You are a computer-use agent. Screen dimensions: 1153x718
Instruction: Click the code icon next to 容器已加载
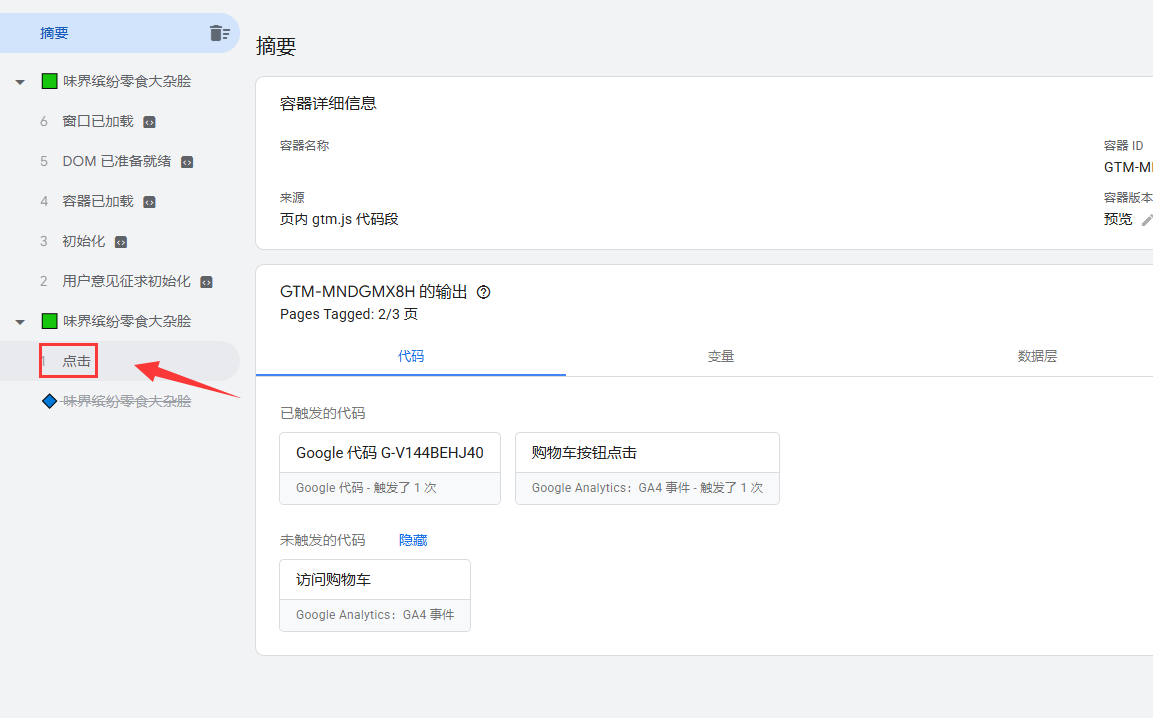click(x=149, y=202)
